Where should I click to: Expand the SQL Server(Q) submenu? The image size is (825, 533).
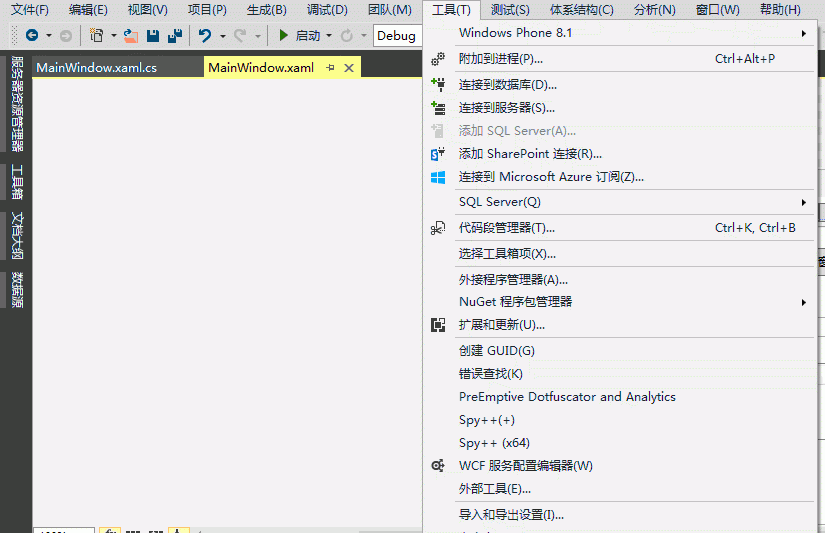[803, 202]
